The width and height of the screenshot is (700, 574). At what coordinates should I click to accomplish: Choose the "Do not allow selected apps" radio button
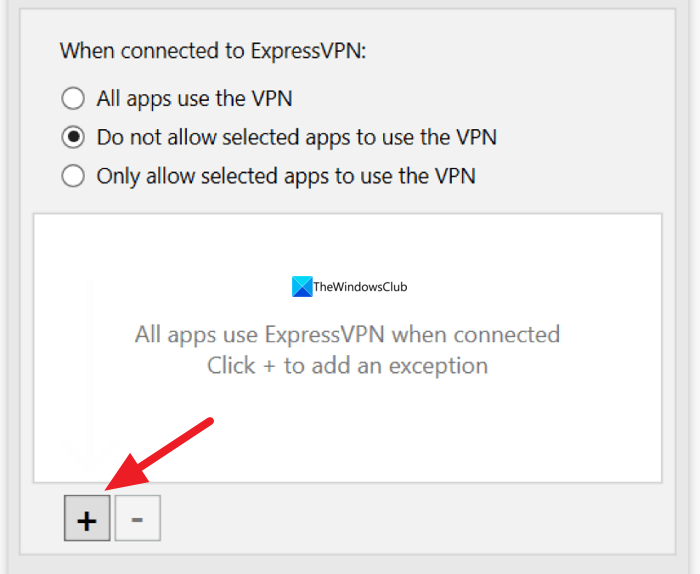73,137
